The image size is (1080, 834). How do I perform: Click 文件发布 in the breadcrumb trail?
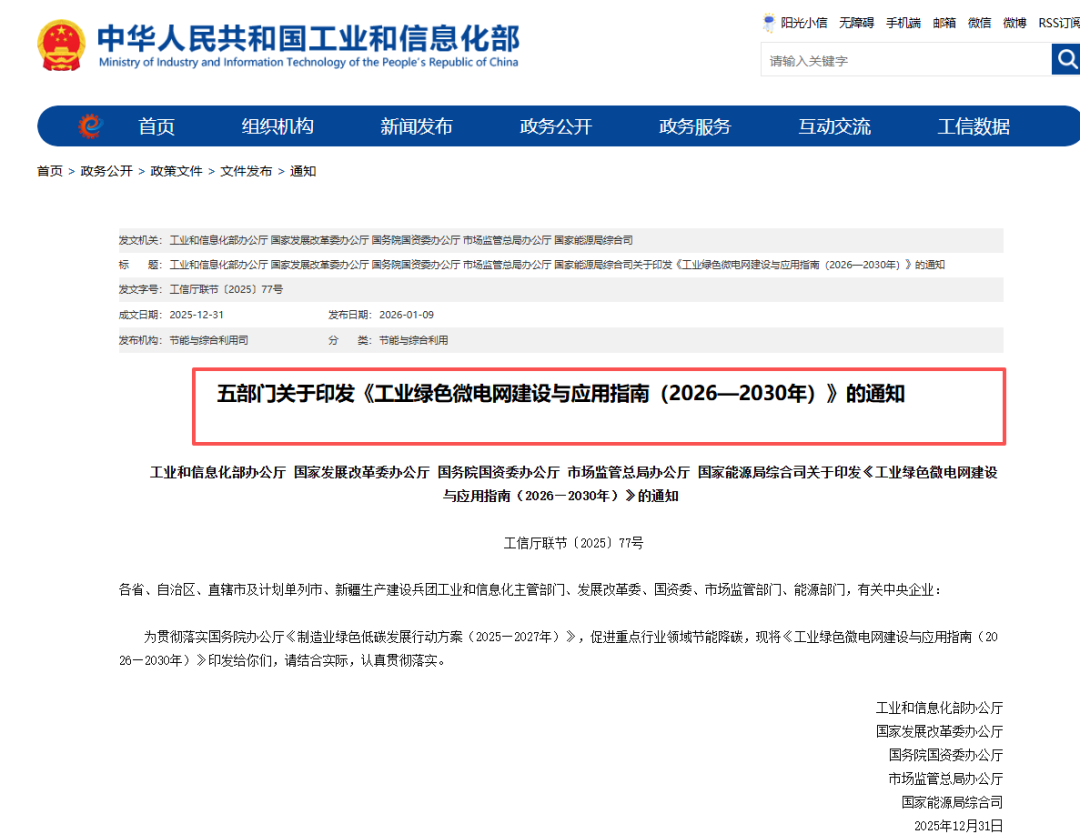click(246, 171)
